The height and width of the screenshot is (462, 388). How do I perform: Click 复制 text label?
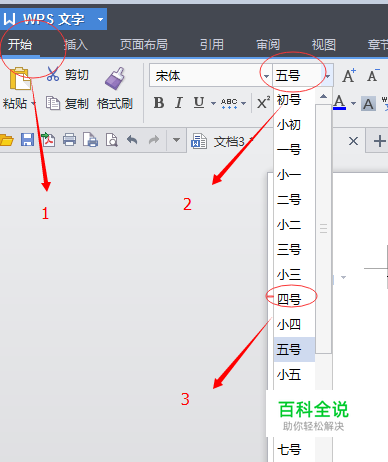tap(77, 104)
